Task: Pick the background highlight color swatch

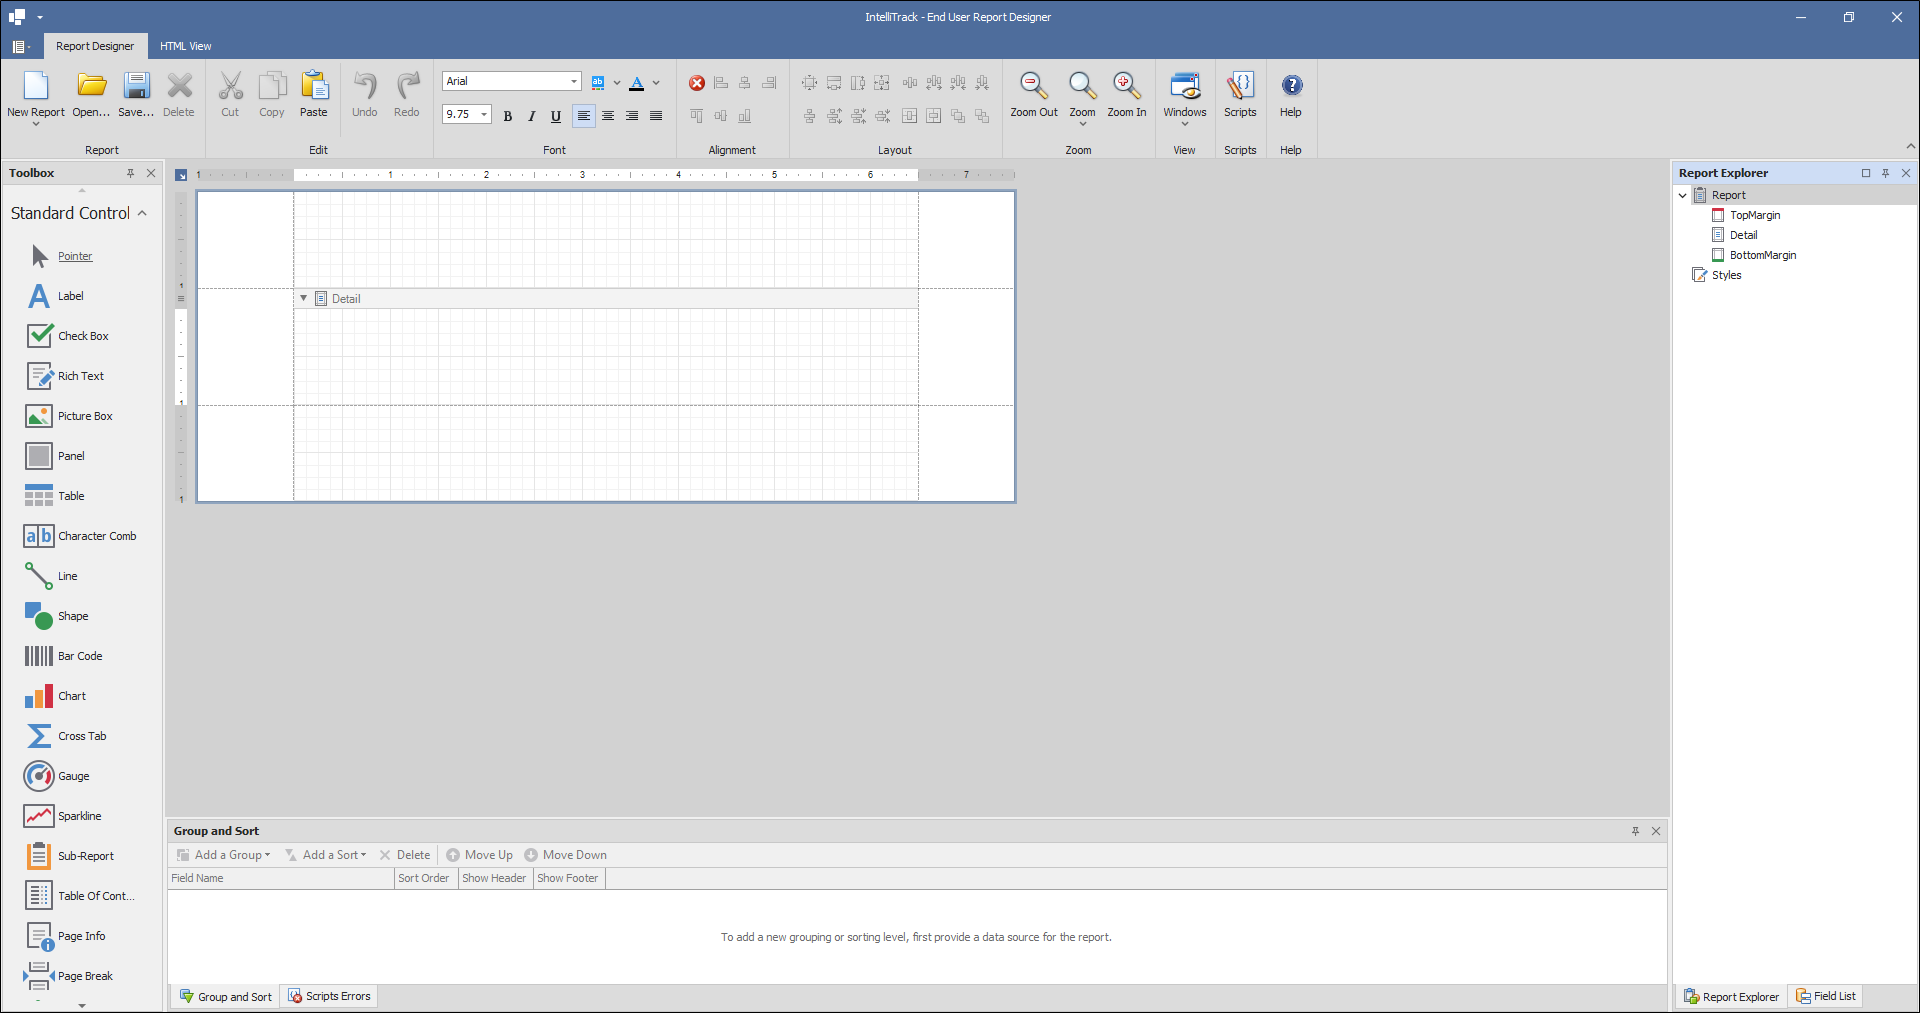Action: click(598, 83)
